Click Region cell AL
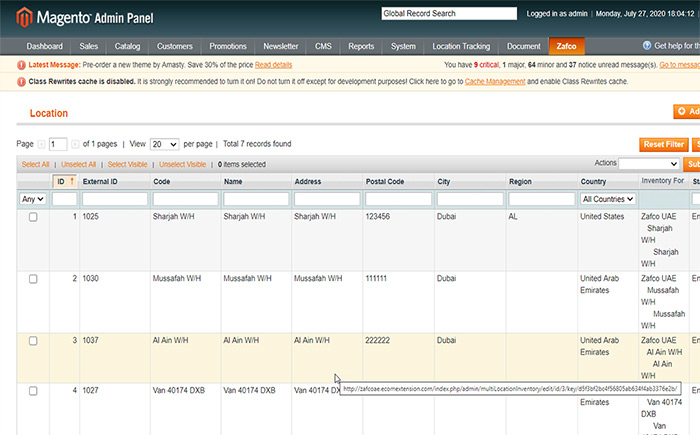This screenshot has width=700, height=435. pos(513,217)
